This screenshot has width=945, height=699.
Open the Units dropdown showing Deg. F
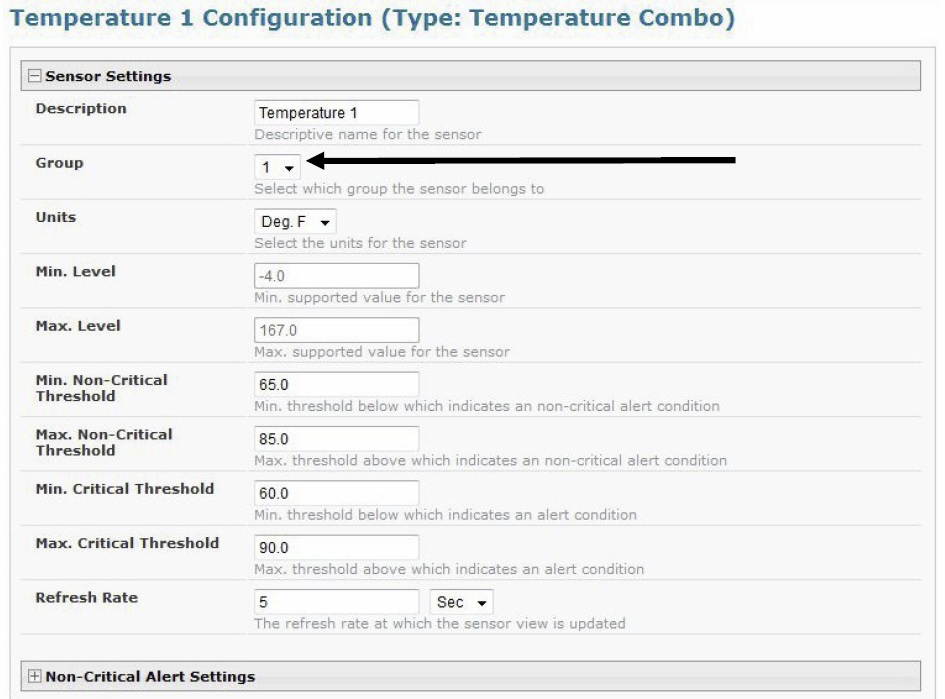(295, 222)
